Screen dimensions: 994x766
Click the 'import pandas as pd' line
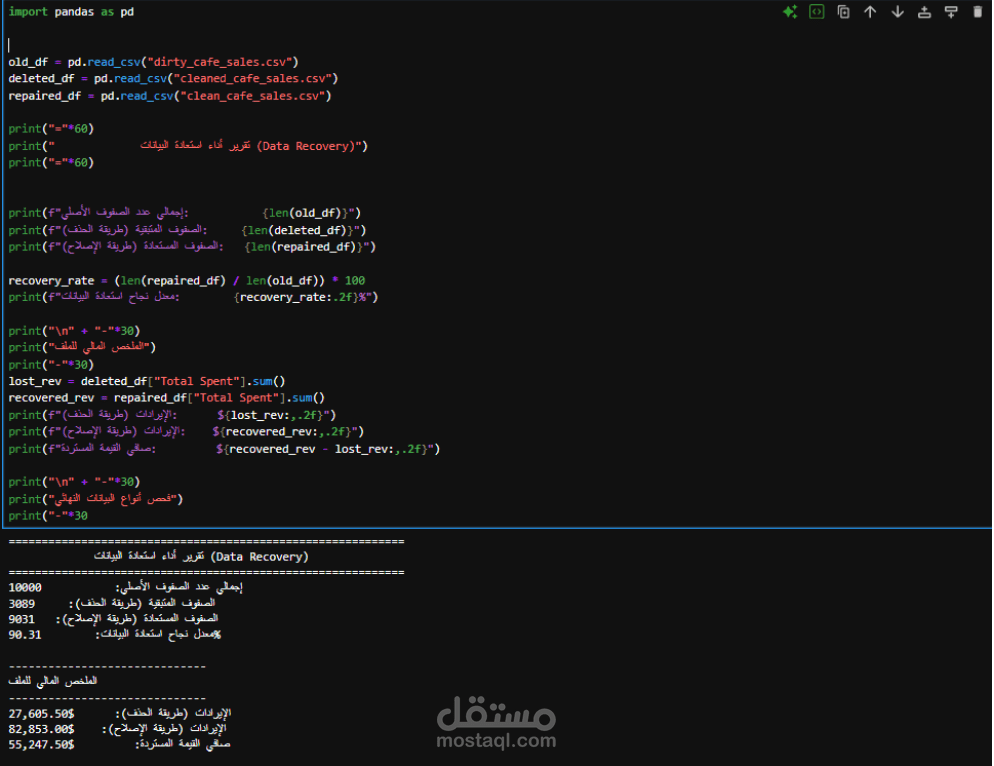71,11
